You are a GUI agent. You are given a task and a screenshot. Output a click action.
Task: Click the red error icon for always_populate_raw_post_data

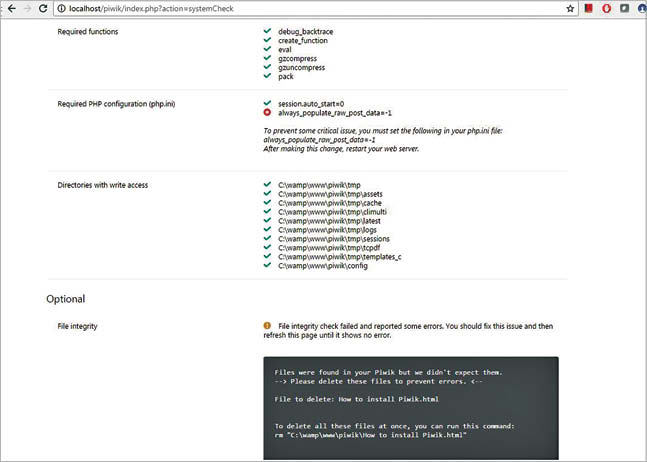[x=267, y=113]
